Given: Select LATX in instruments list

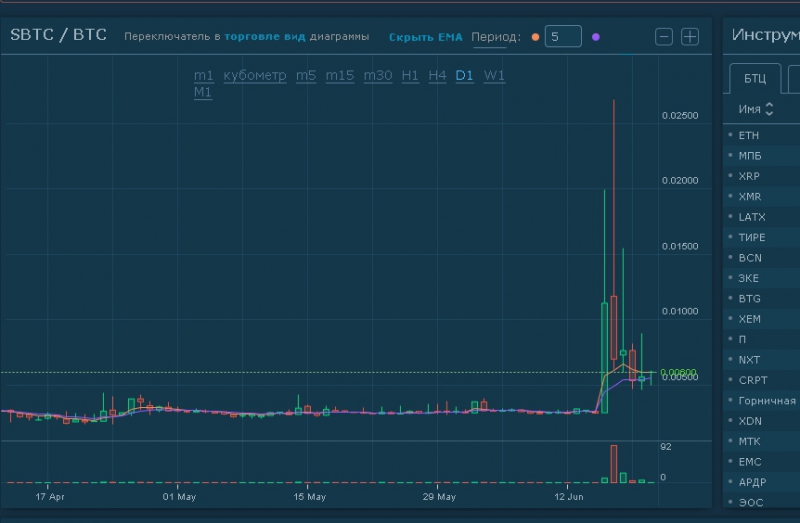Looking at the screenshot, I should [762, 217].
